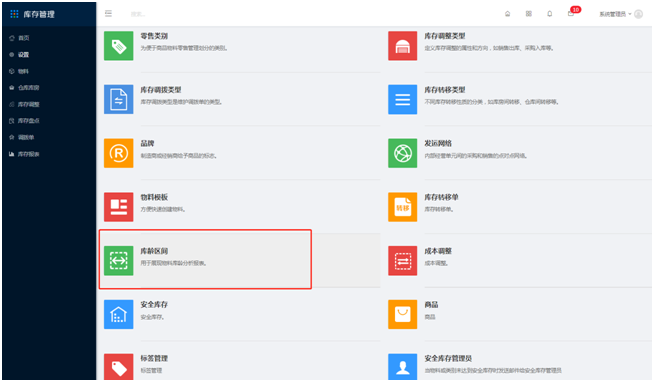Open the 标签管理 red tag icon
This screenshot has height=382, width=654.
(x=118, y=367)
